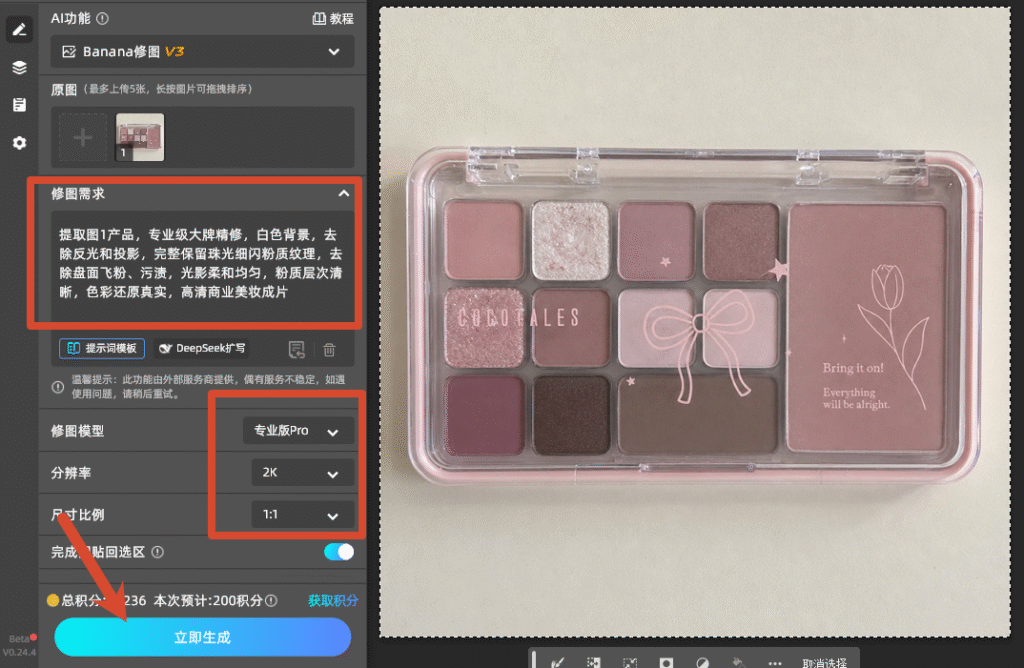
Task: Click the info icon next to AI功能
Action: (103, 19)
